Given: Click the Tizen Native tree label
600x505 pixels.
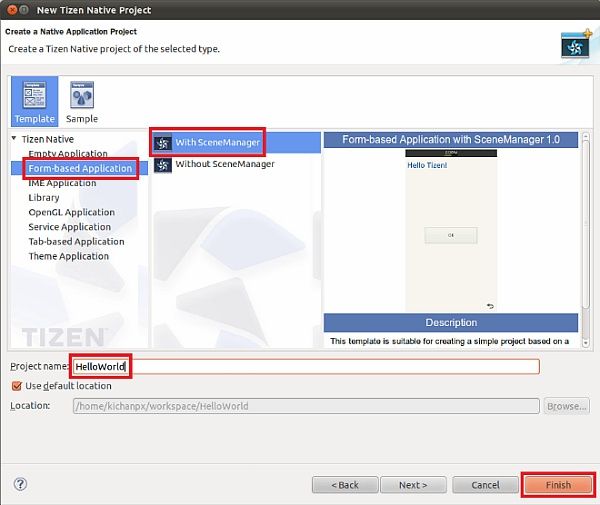Looking at the screenshot, I should coord(48,139).
